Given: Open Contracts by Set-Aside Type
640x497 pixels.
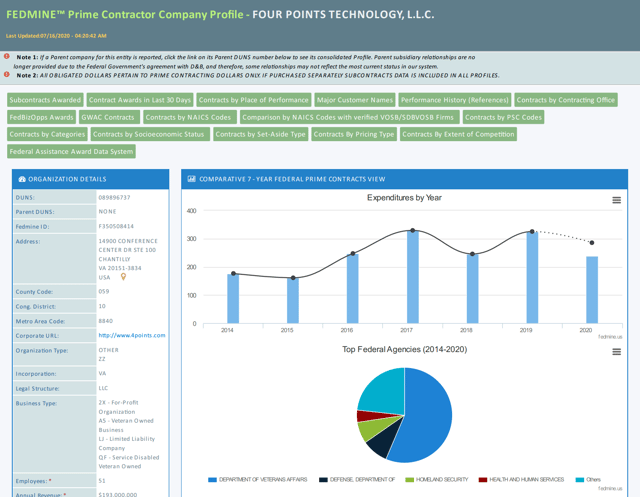Looking at the screenshot, I should [x=260, y=134].
